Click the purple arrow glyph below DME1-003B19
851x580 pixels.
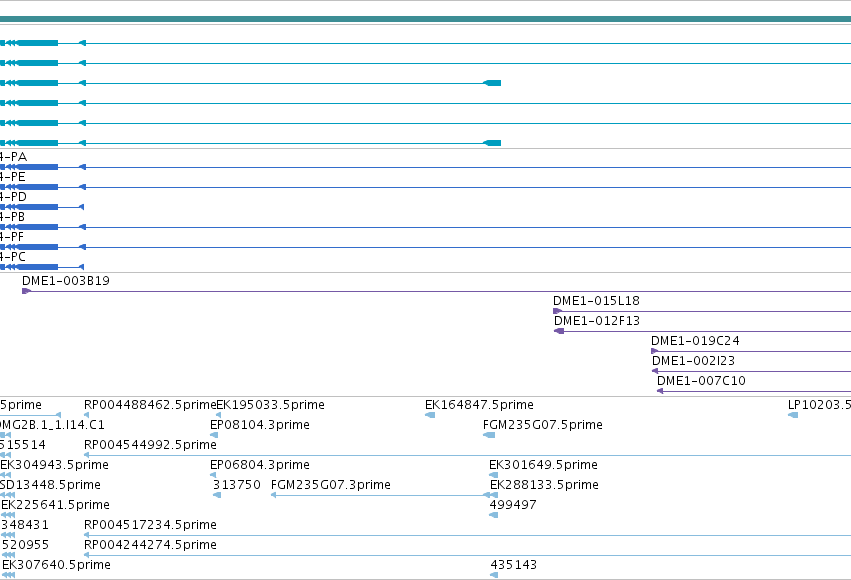pos(27,291)
